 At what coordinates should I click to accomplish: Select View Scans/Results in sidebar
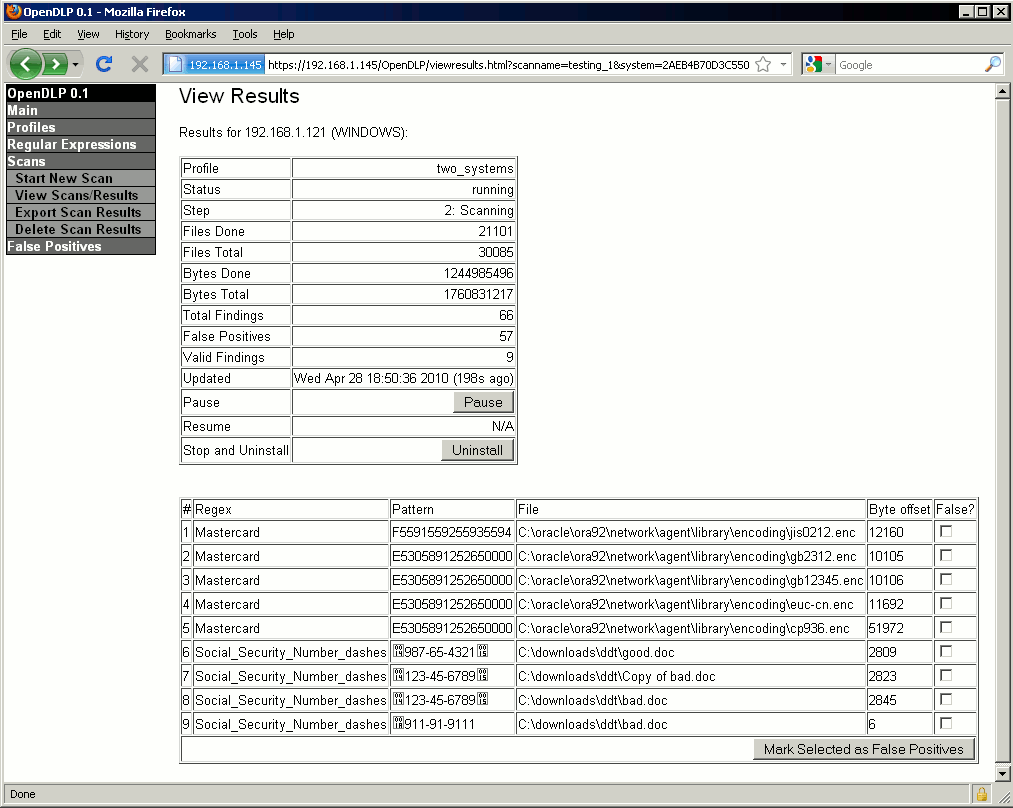coord(81,195)
